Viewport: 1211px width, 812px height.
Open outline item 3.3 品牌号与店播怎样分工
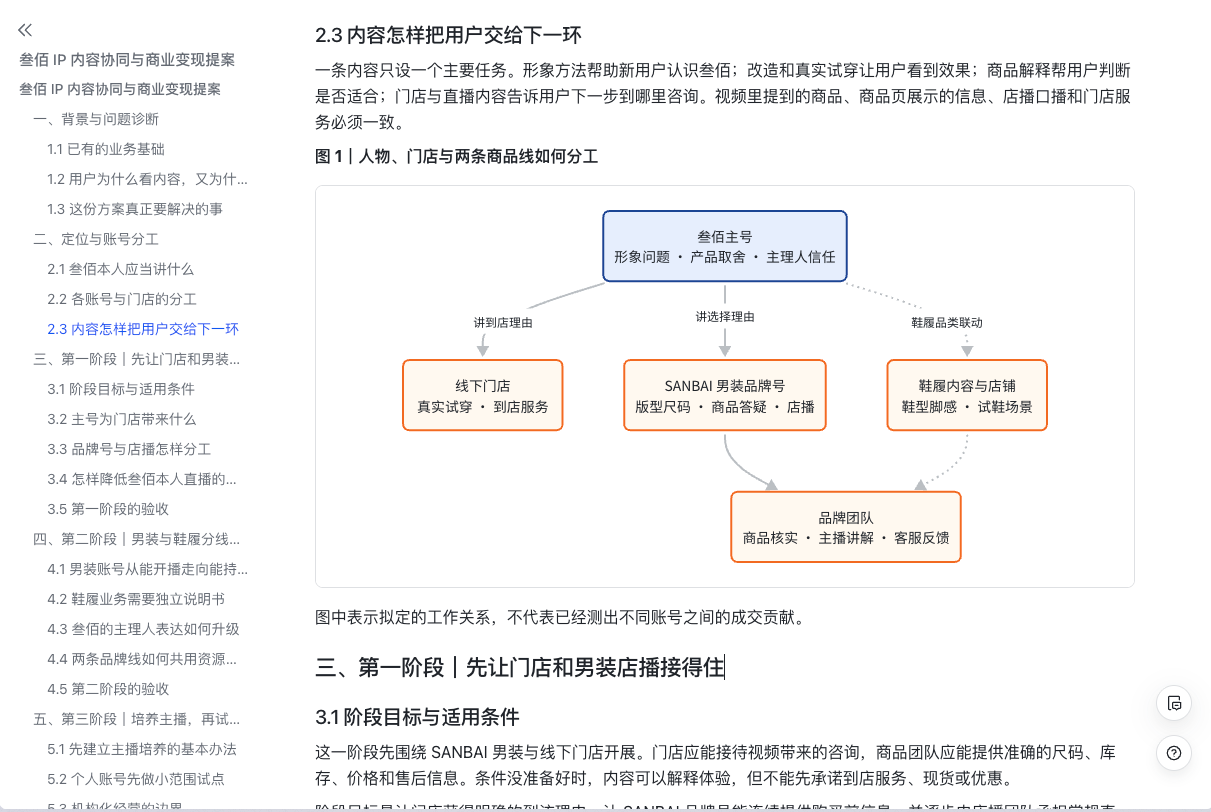click(129, 449)
